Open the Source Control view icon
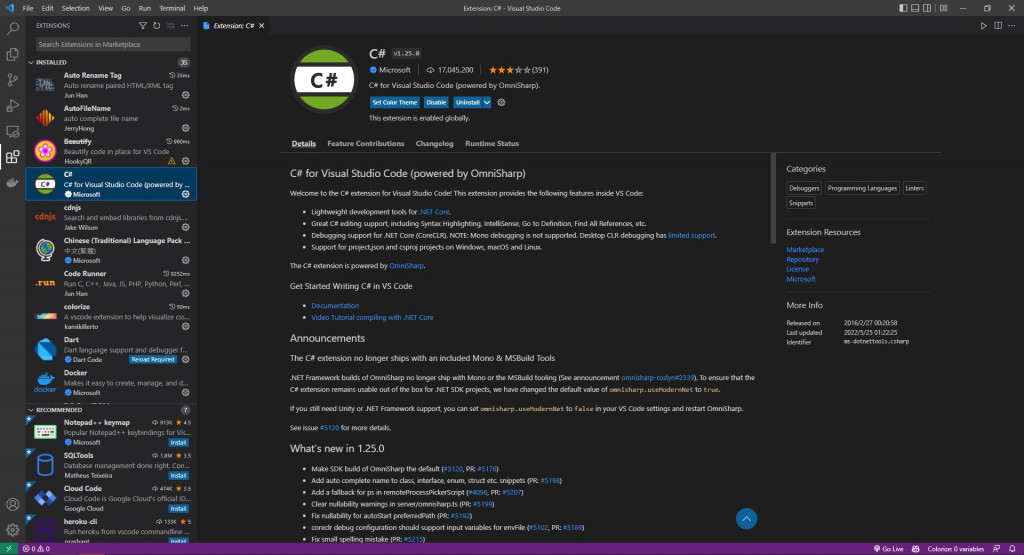This screenshot has height=555, width=1024. pos(12,80)
